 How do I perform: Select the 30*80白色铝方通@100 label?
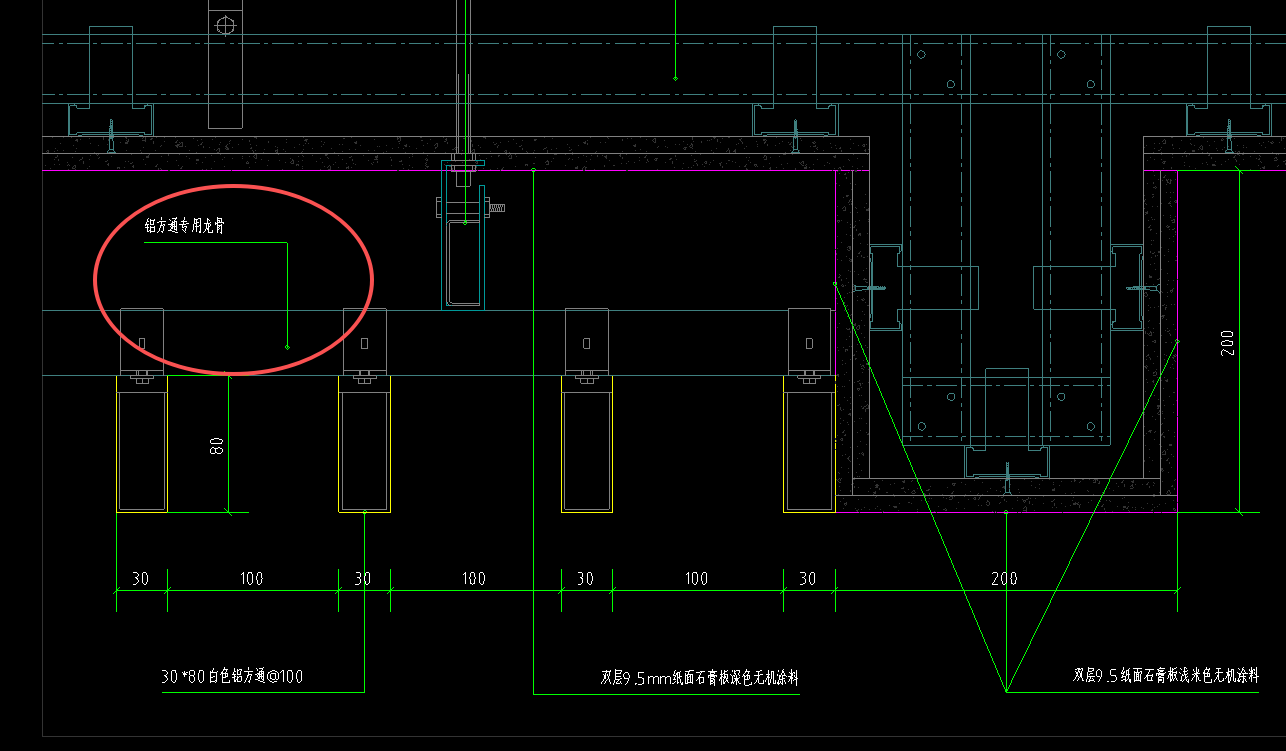232,677
